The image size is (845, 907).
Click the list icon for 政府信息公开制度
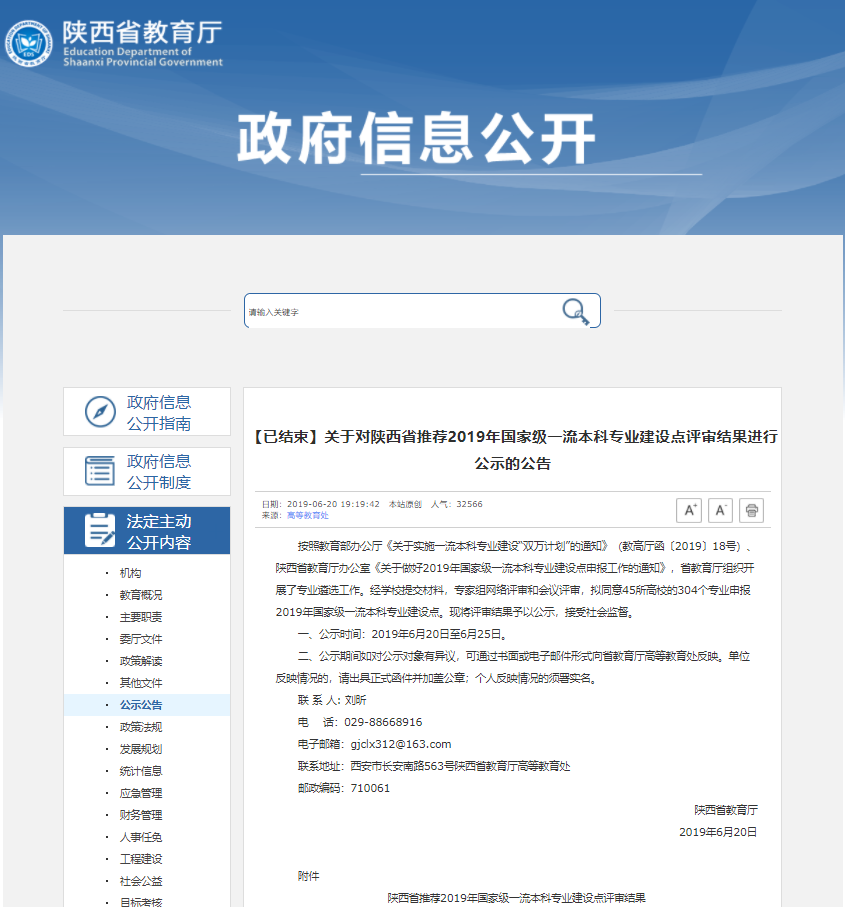click(100, 471)
